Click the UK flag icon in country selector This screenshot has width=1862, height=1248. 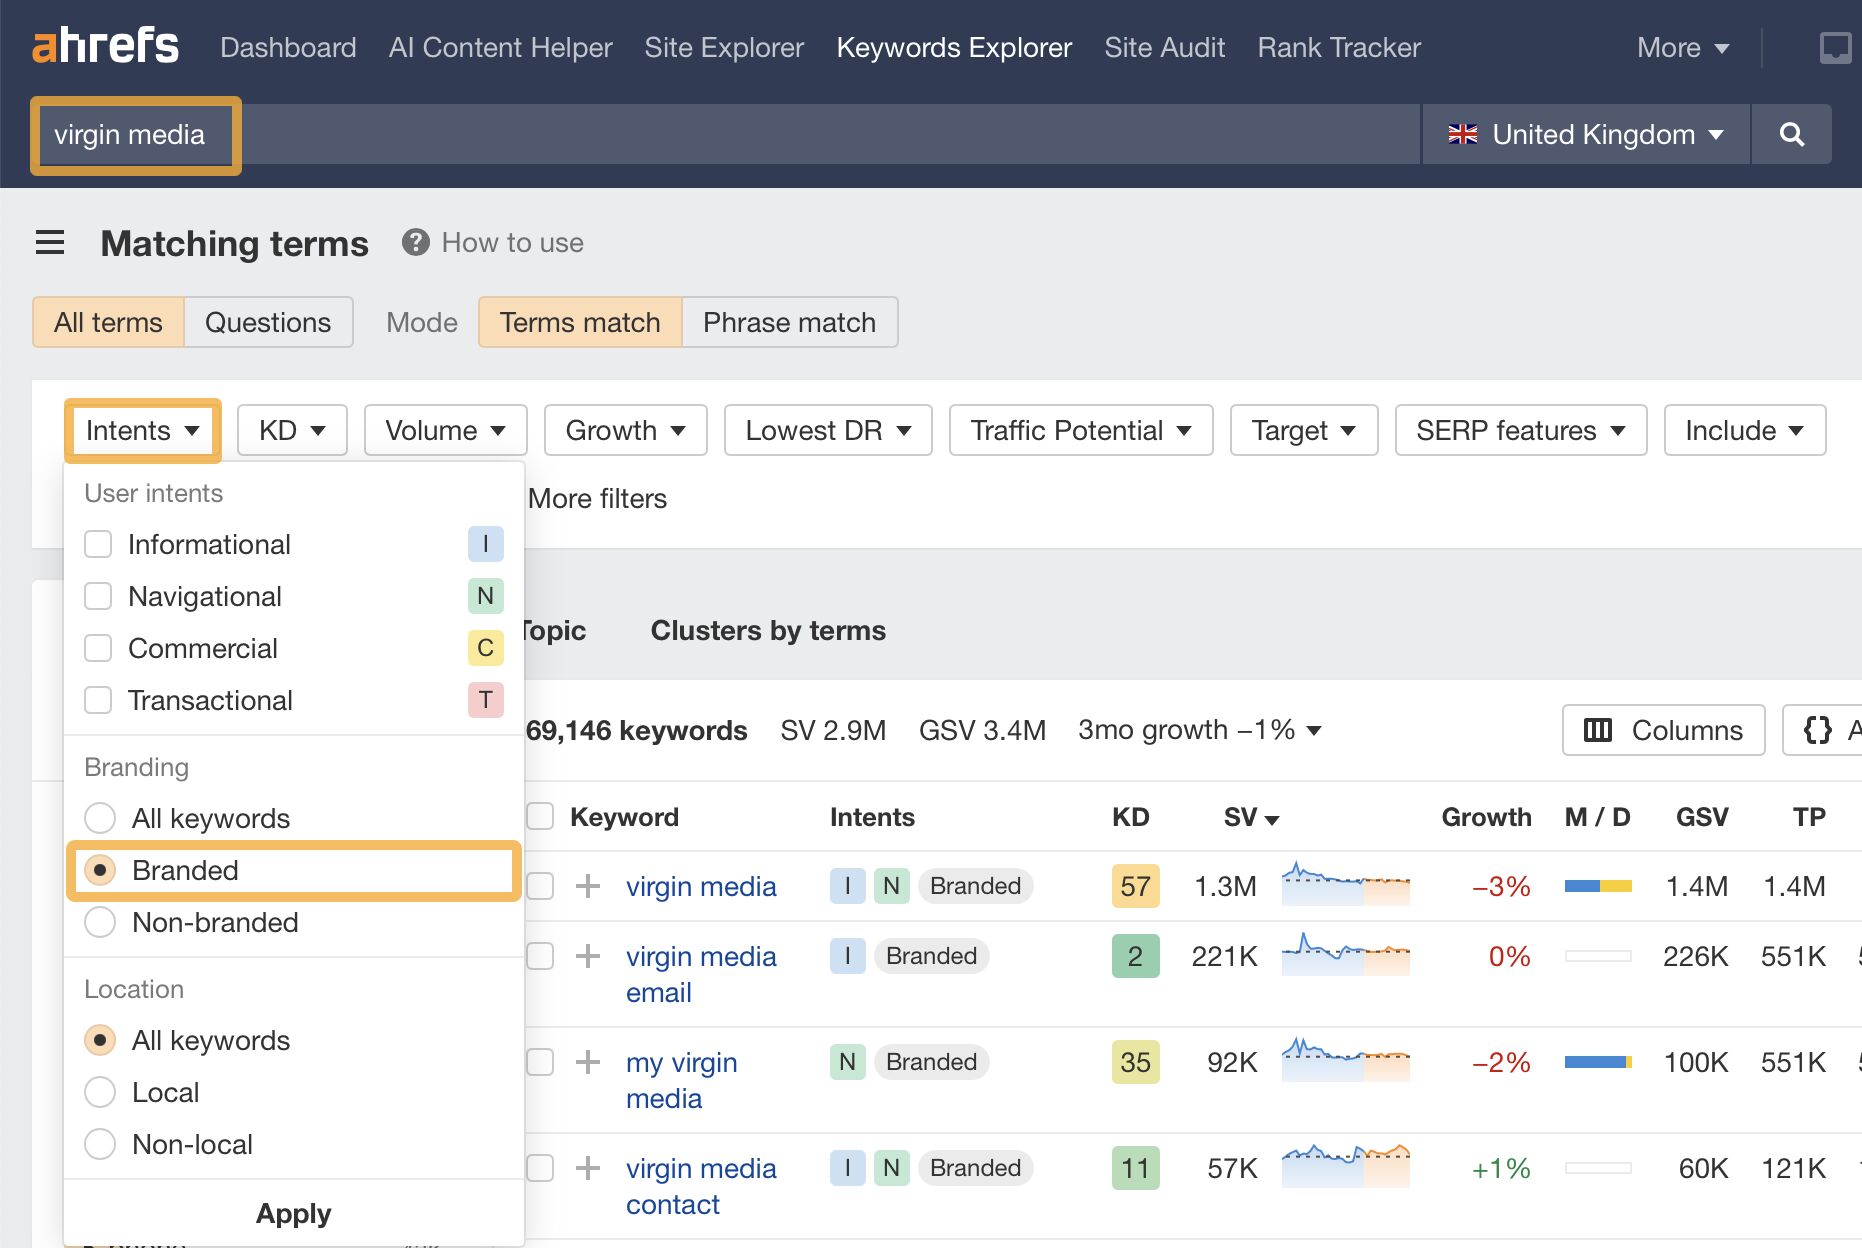(1464, 134)
